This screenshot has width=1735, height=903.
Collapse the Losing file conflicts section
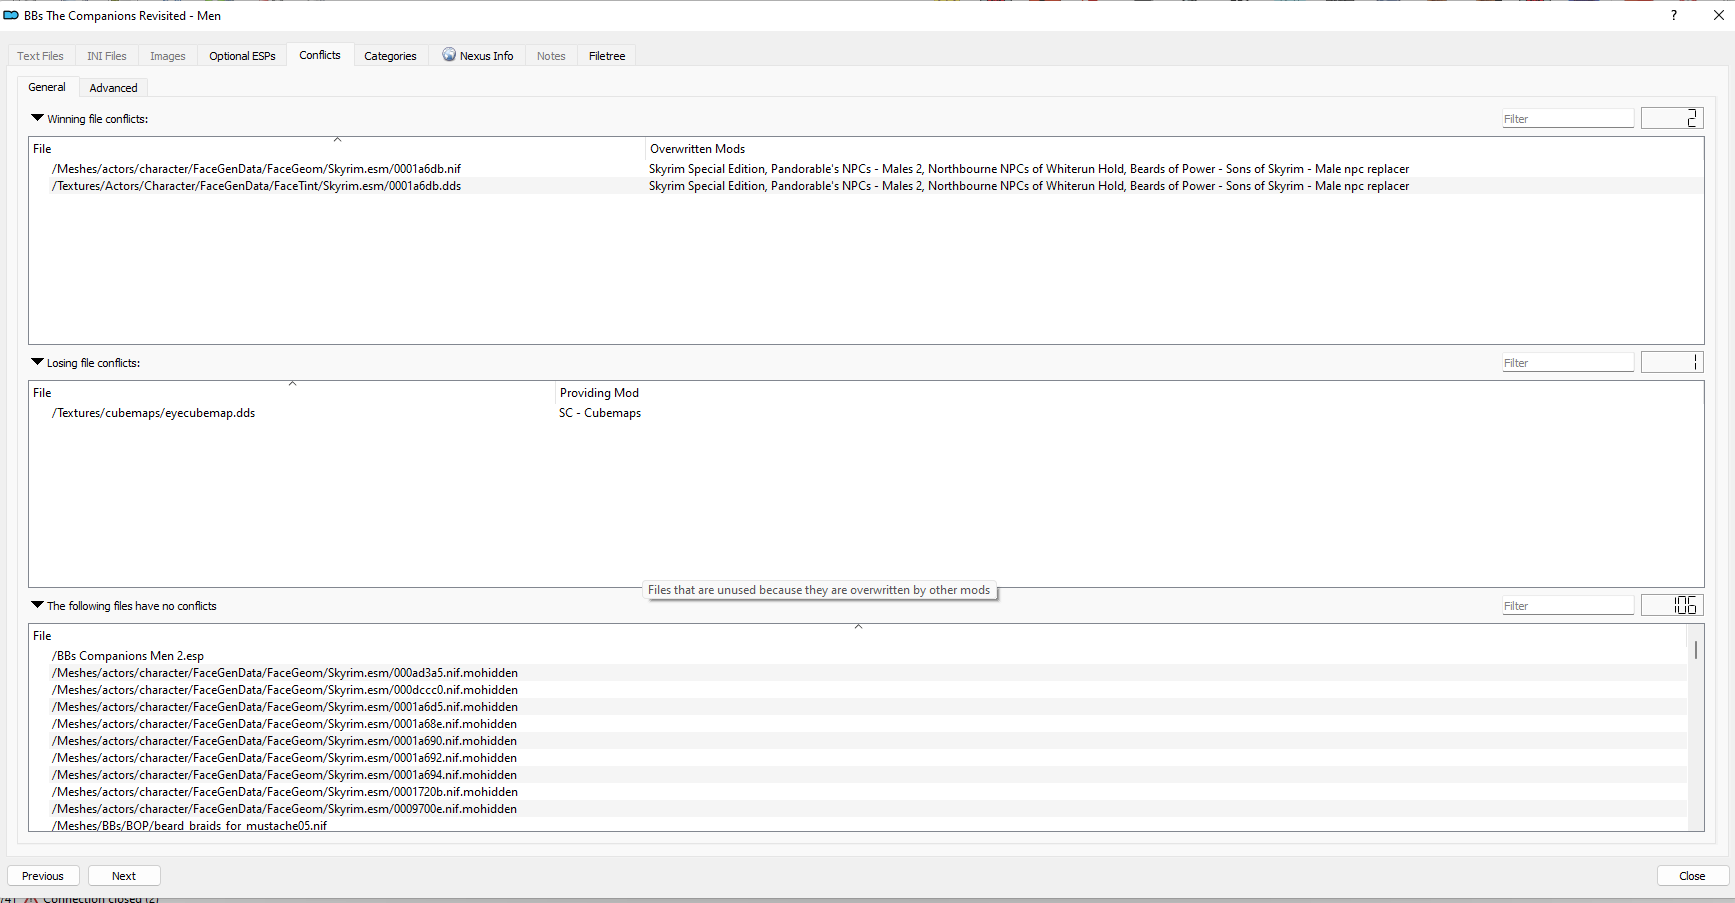click(38, 362)
